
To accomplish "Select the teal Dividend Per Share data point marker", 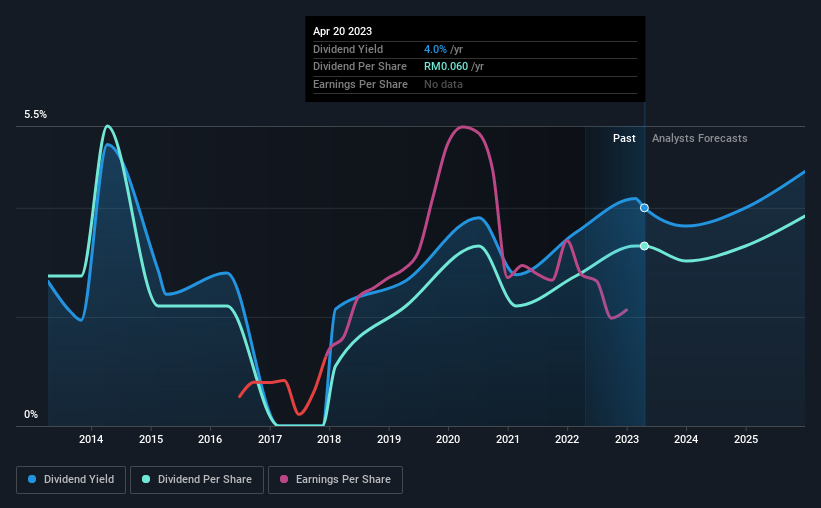I will (x=645, y=246).
